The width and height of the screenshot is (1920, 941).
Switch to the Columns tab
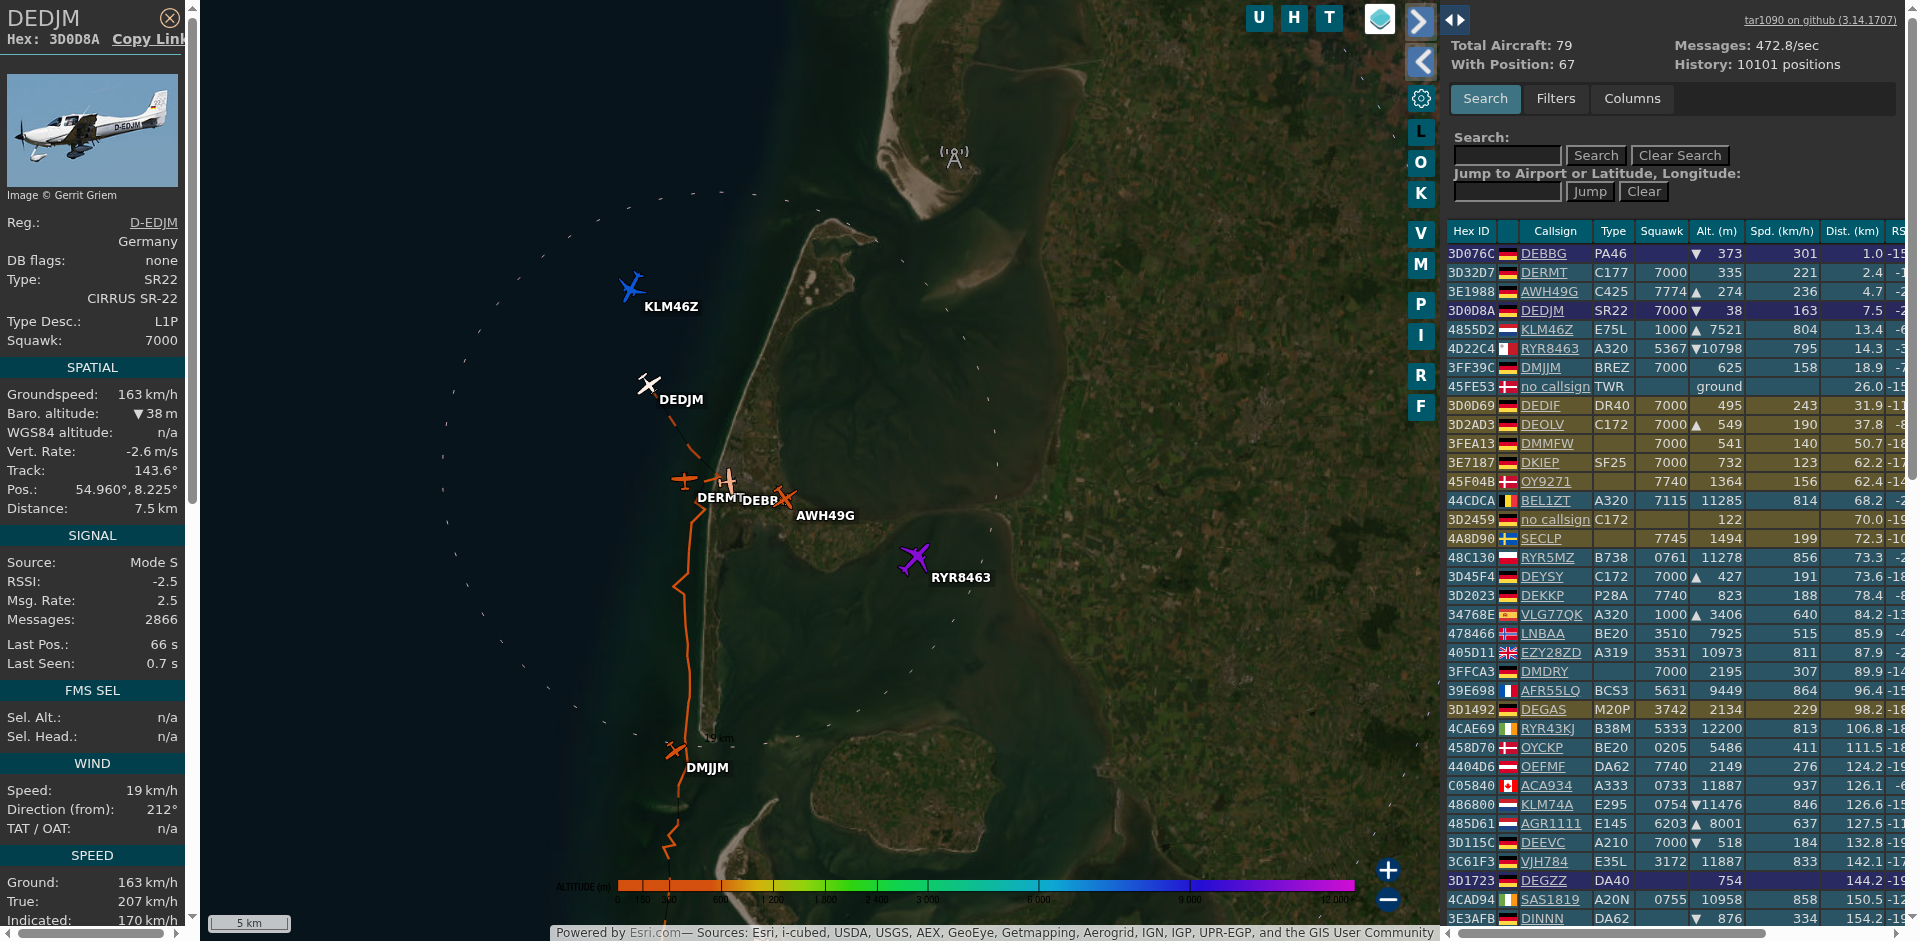click(1632, 99)
